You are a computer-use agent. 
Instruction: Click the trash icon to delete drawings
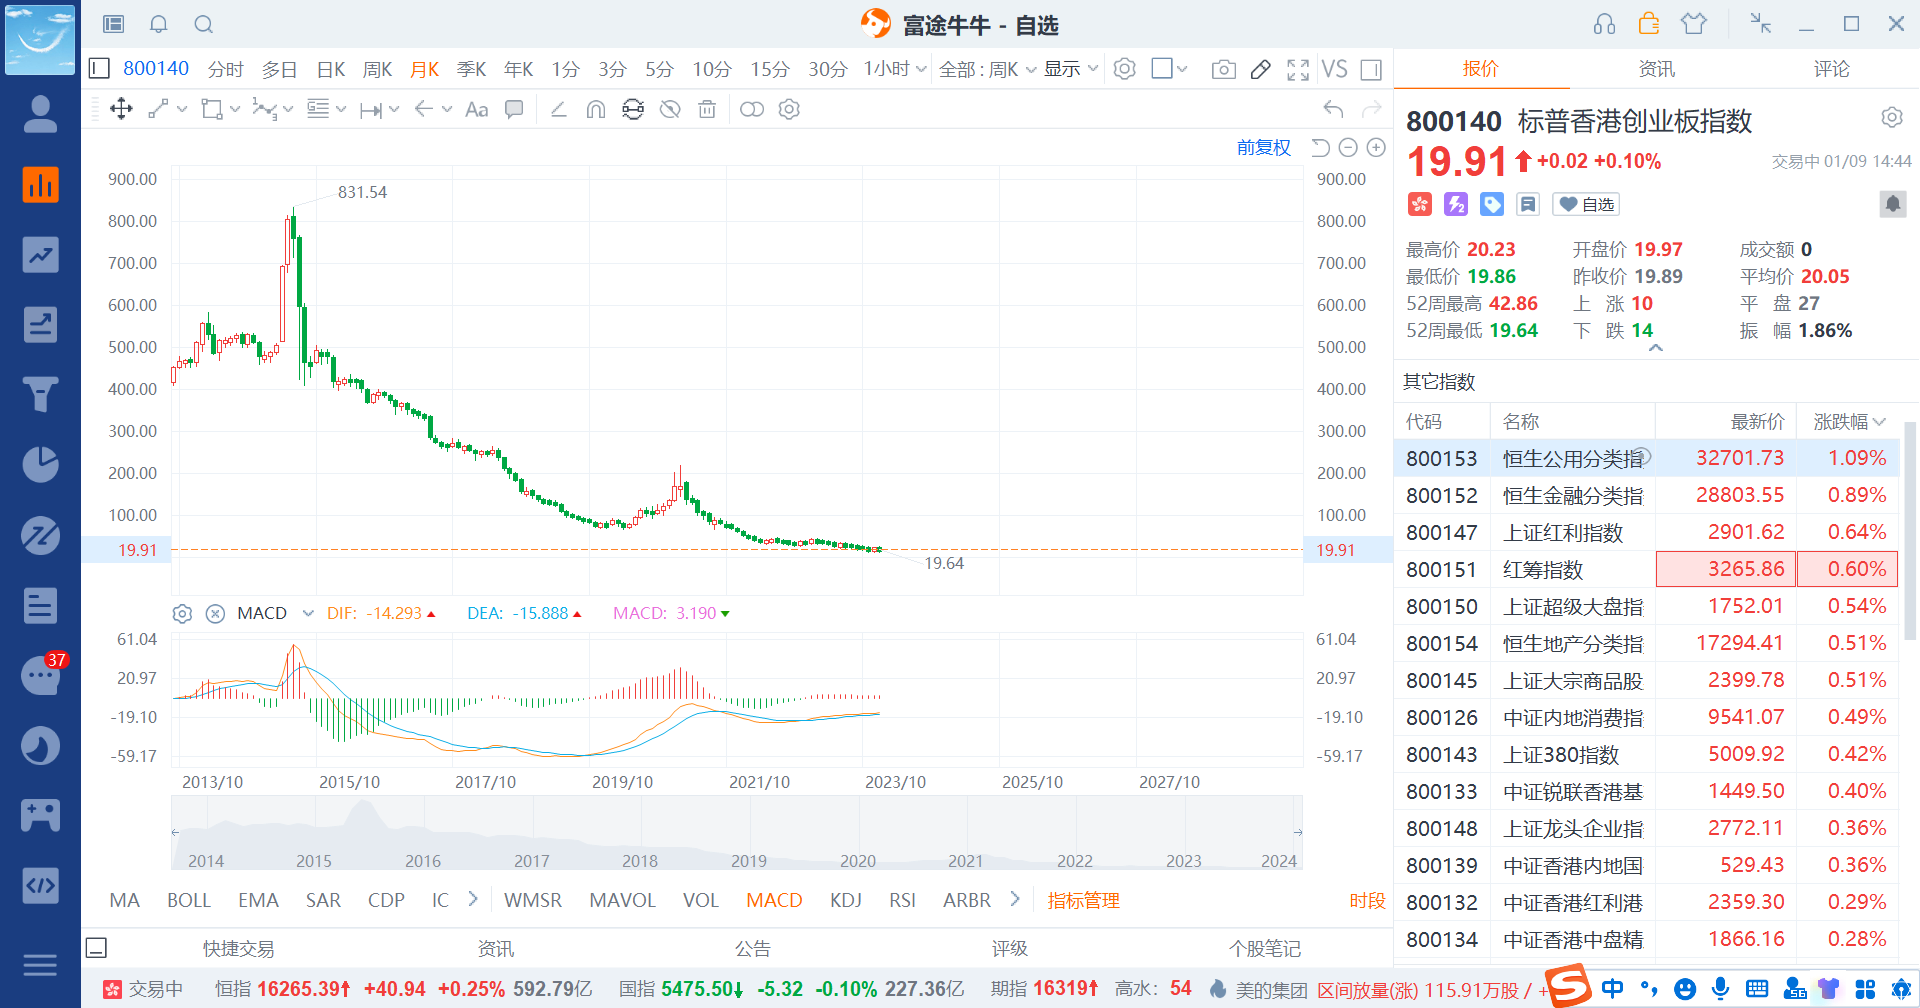[x=707, y=109]
